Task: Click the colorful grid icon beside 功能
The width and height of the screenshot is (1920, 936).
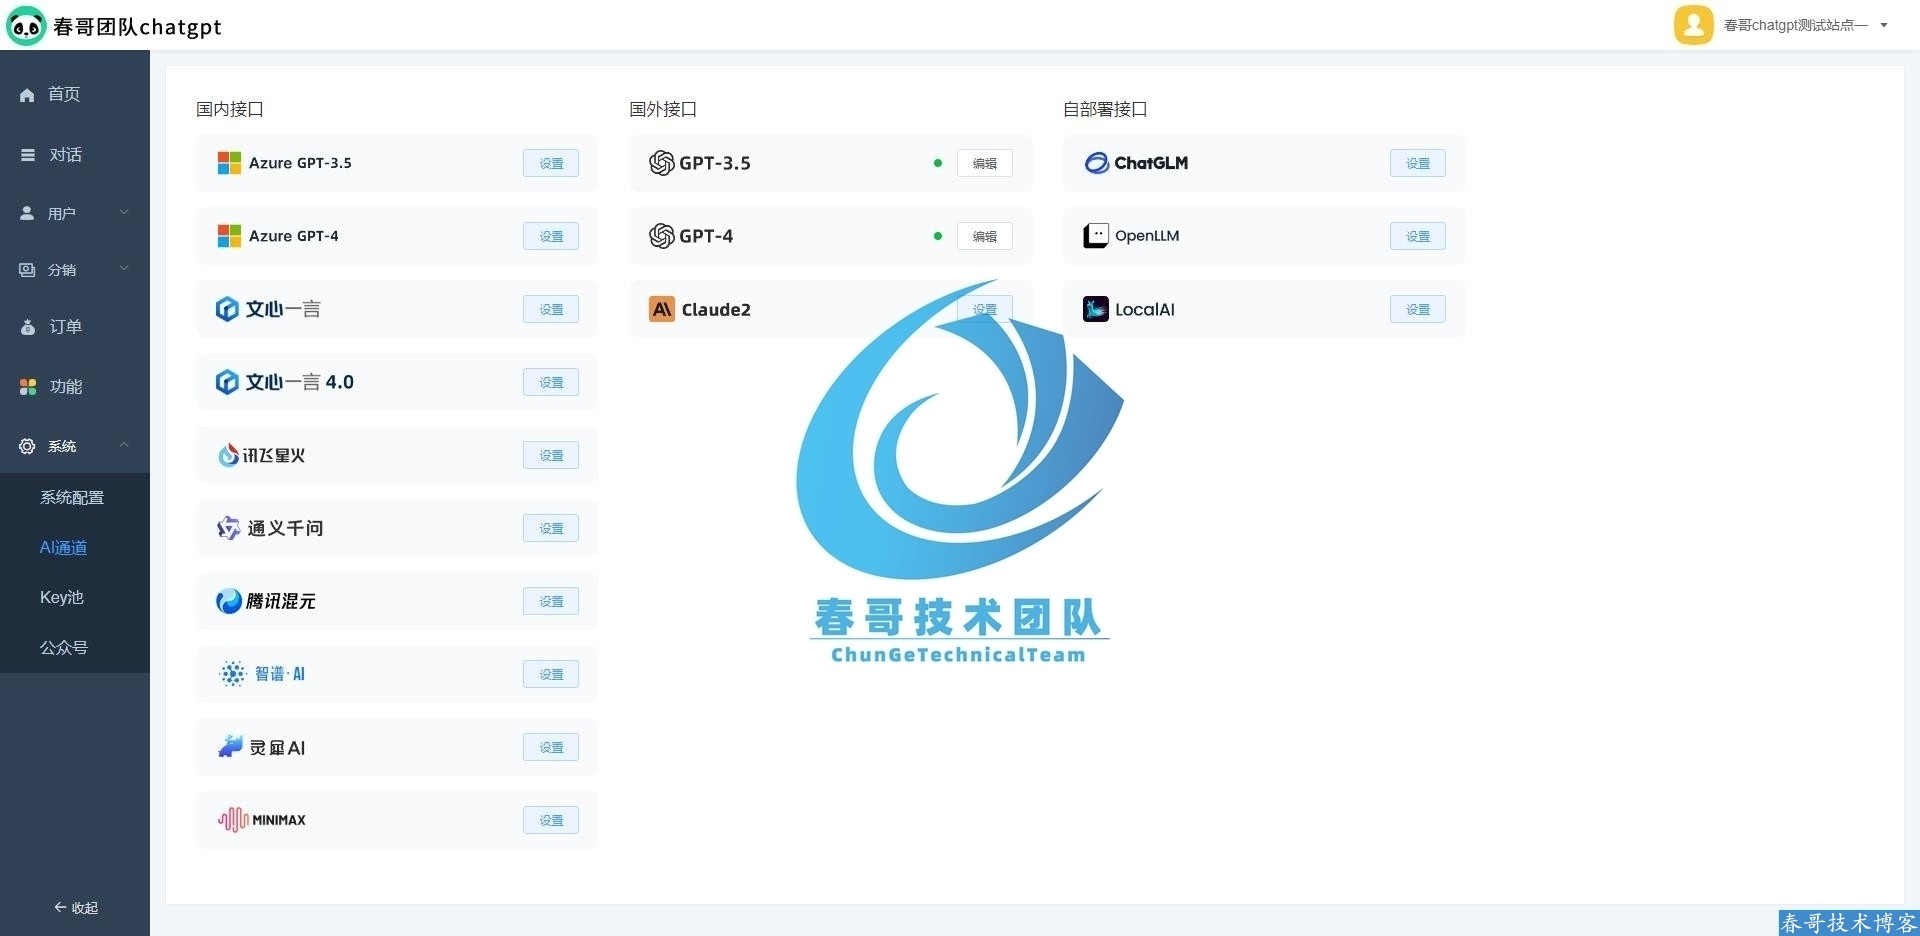Action: click(x=27, y=386)
